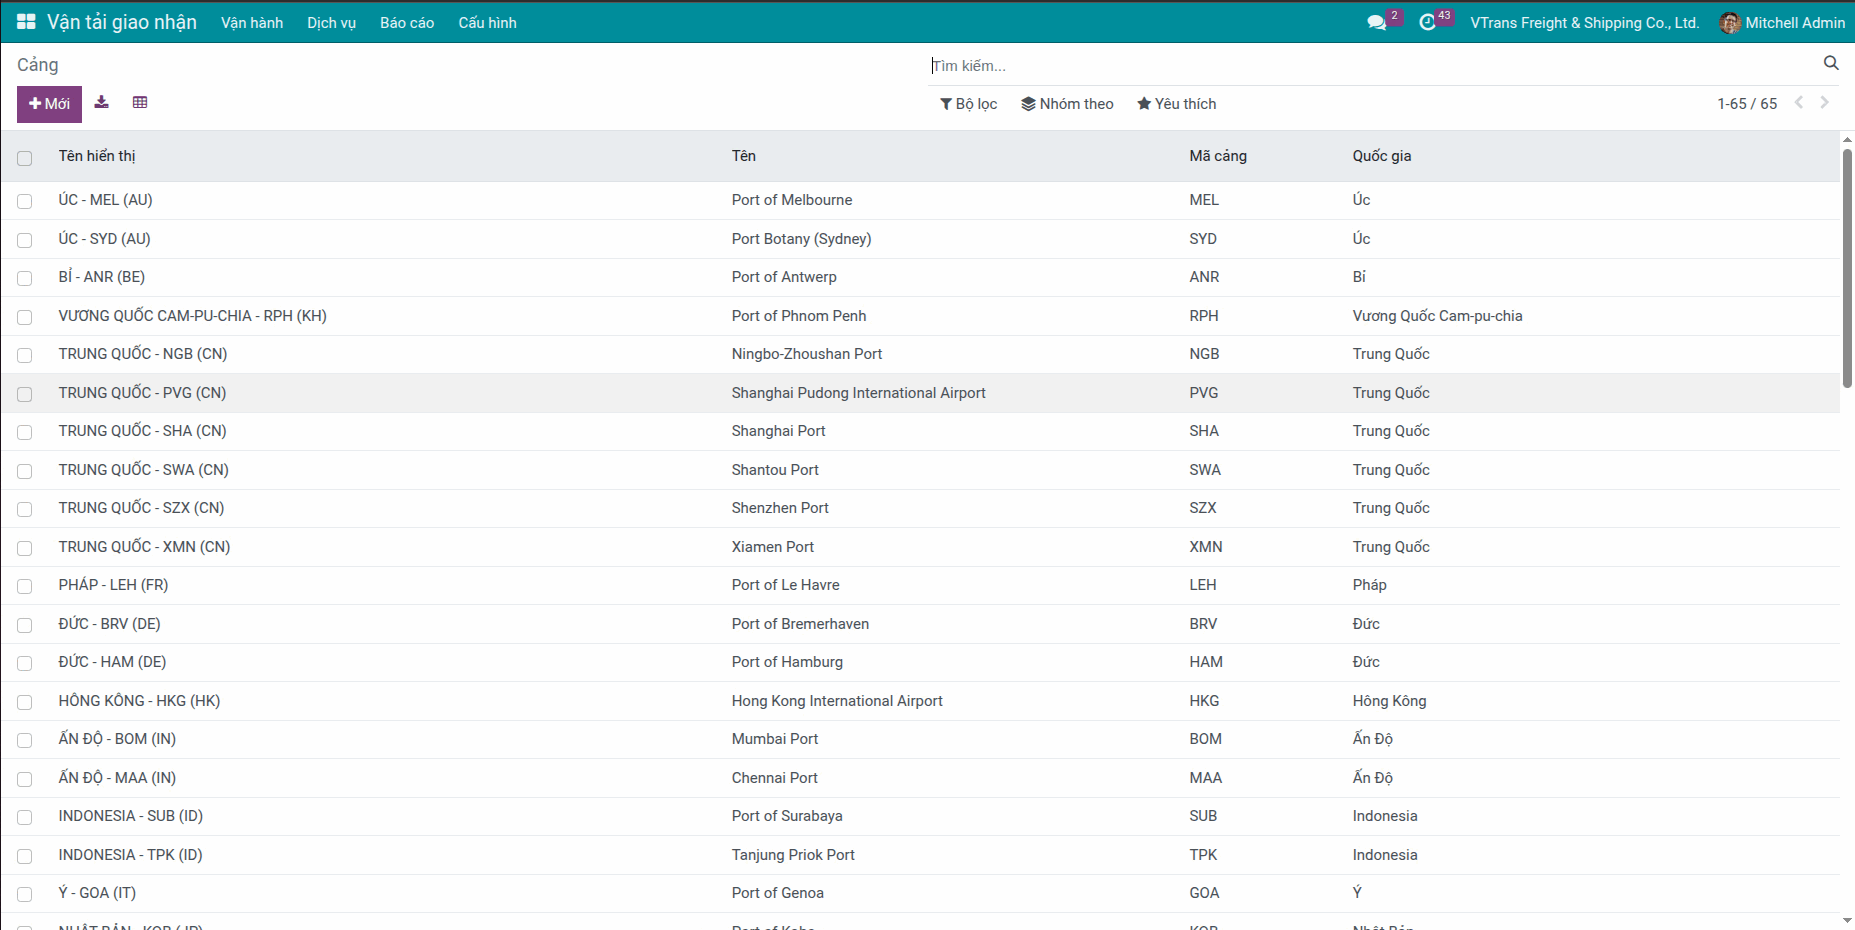Screen dimensions: 1855x930
Task: Select all rows with header checkbox
Action: coord(25,158)
